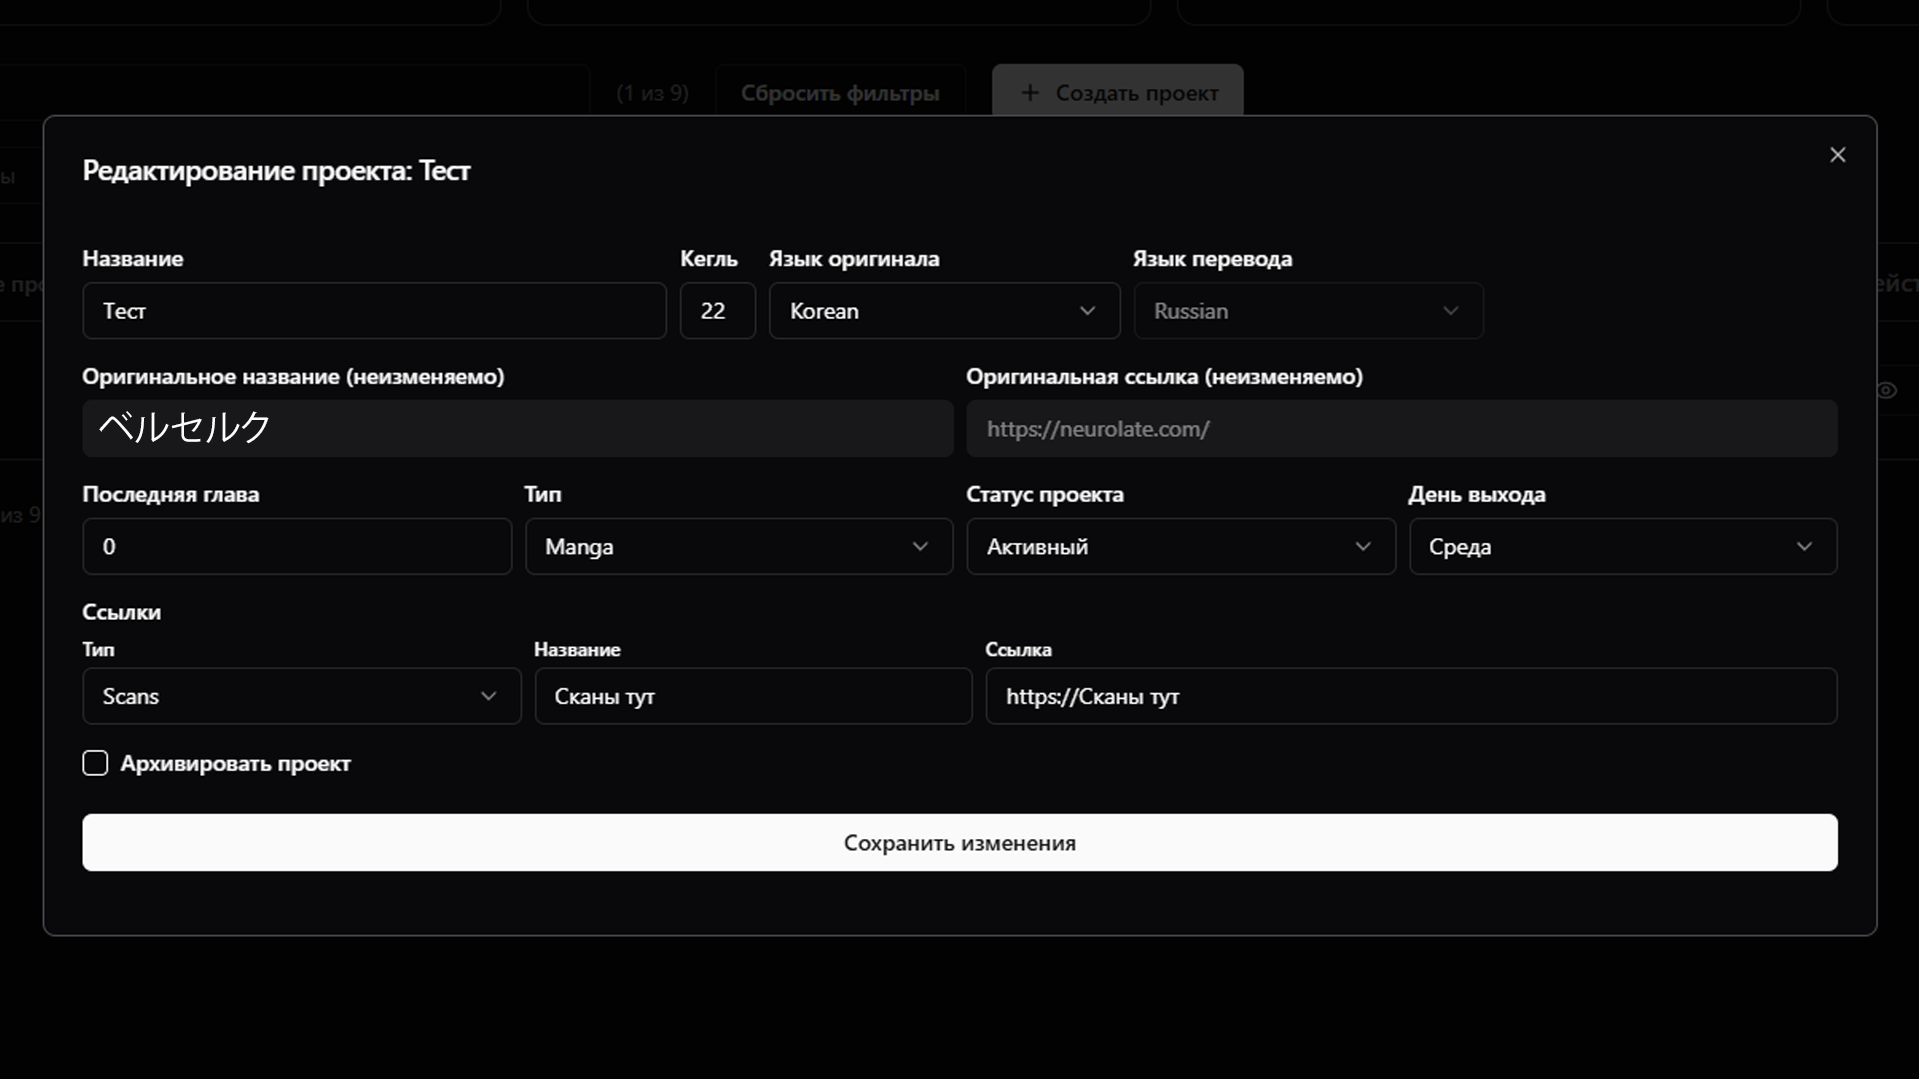Image resolution: width=1919 pixels, height=1079 pixels.
Task: Click the eye visibility icon at right edge
Action: point(1886,391)
